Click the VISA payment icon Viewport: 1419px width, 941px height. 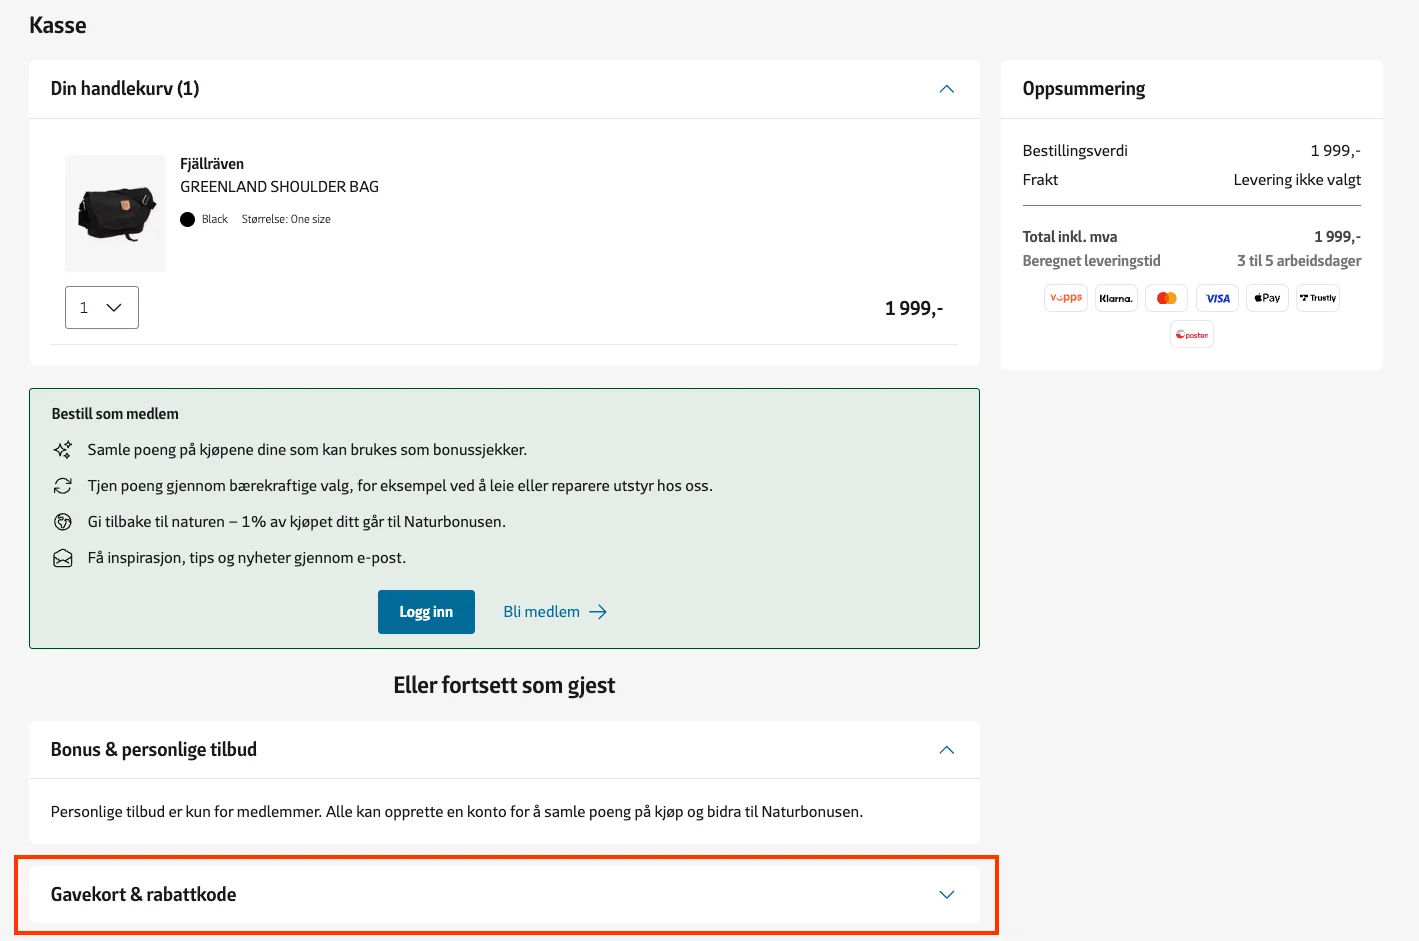pos(1217,298)
